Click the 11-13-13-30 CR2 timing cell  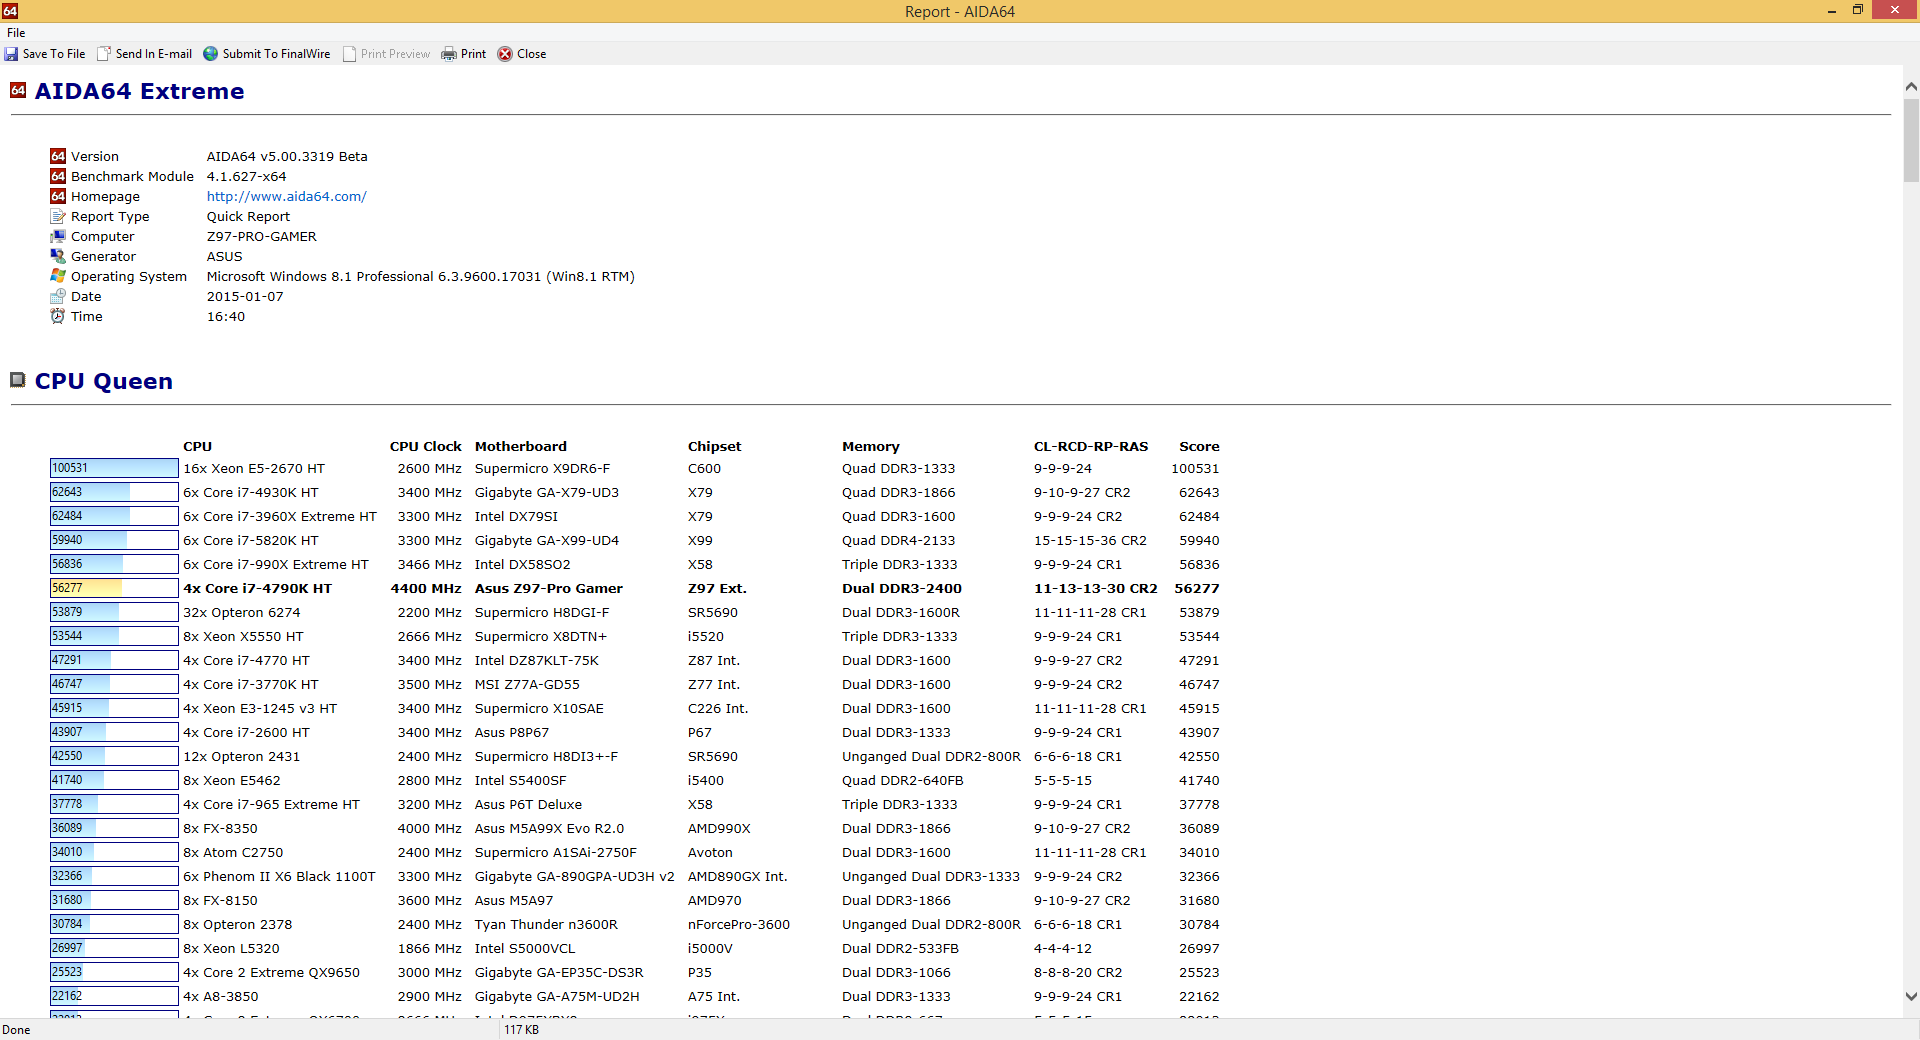pyautogui.click(x=1095, y=588)
